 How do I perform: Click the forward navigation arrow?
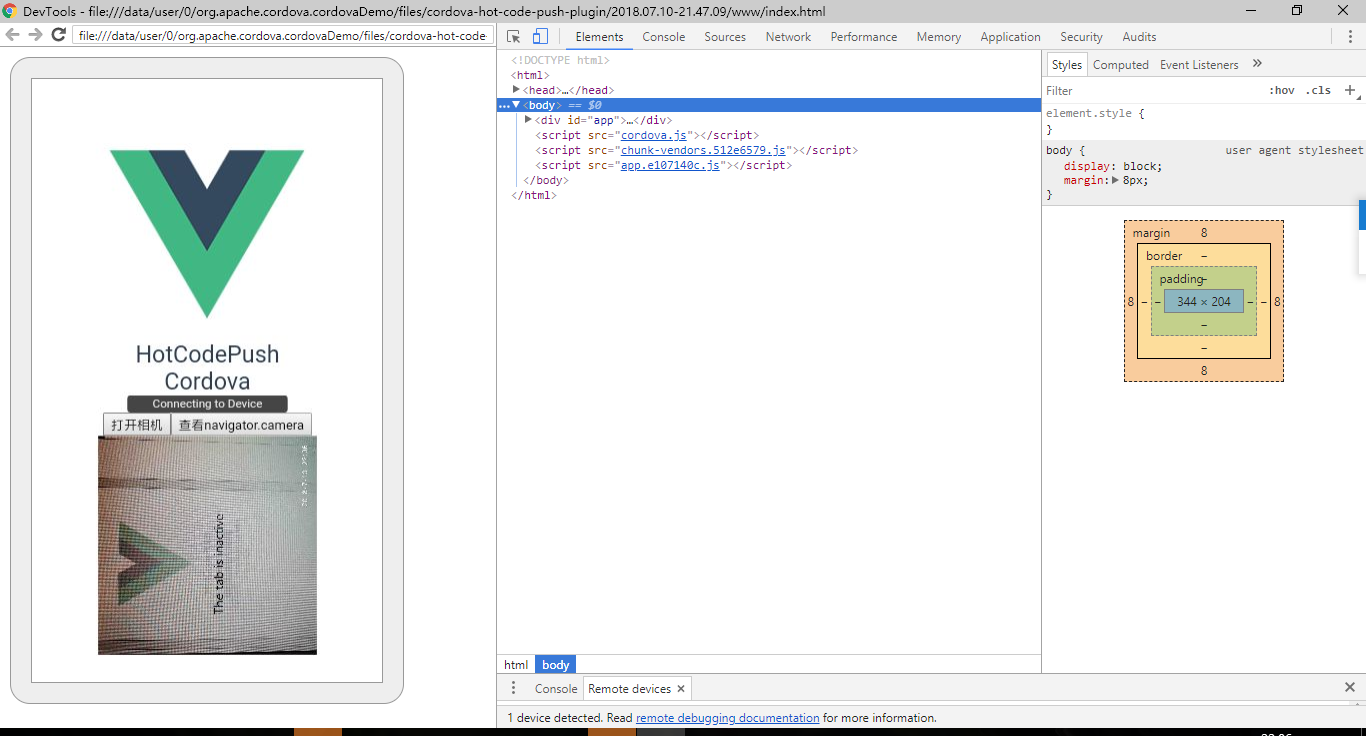(35, 35)
